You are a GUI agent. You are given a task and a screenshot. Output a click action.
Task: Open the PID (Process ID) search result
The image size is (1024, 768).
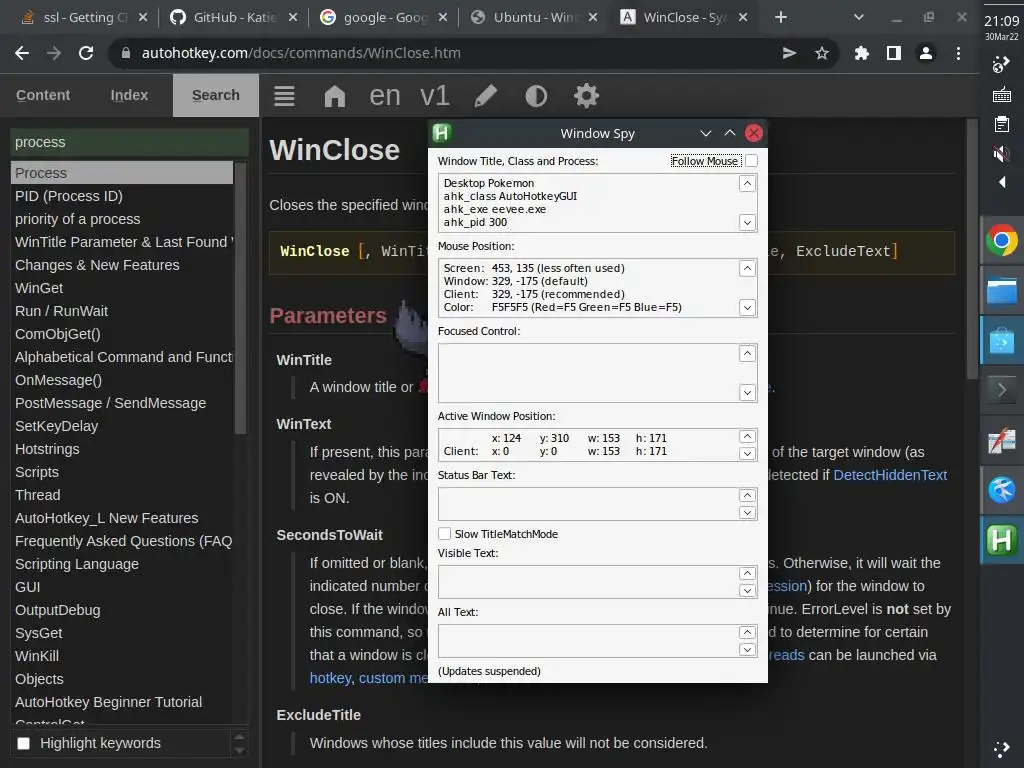[69, 196]
